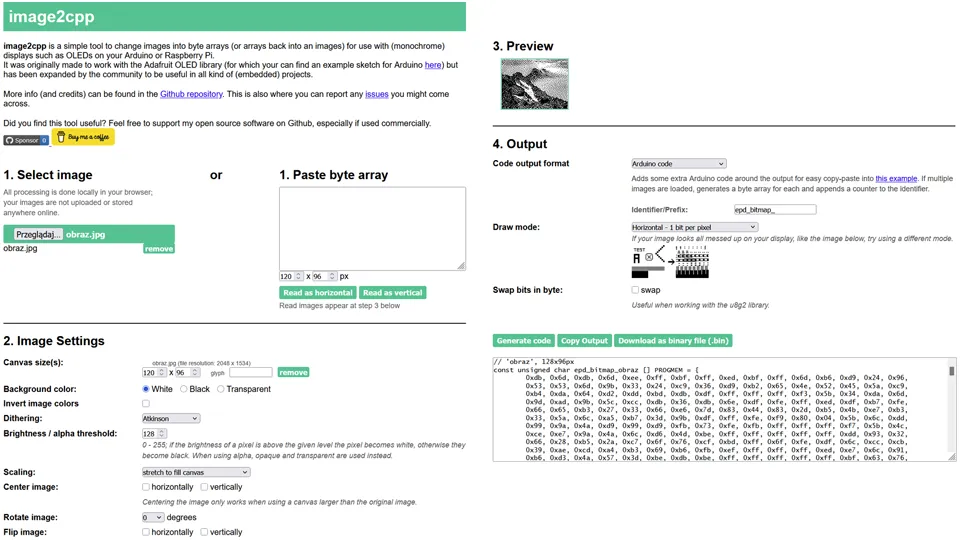Enable flip image vertically
The height and width of the screenshot is (540, 960).
(204, 532)
